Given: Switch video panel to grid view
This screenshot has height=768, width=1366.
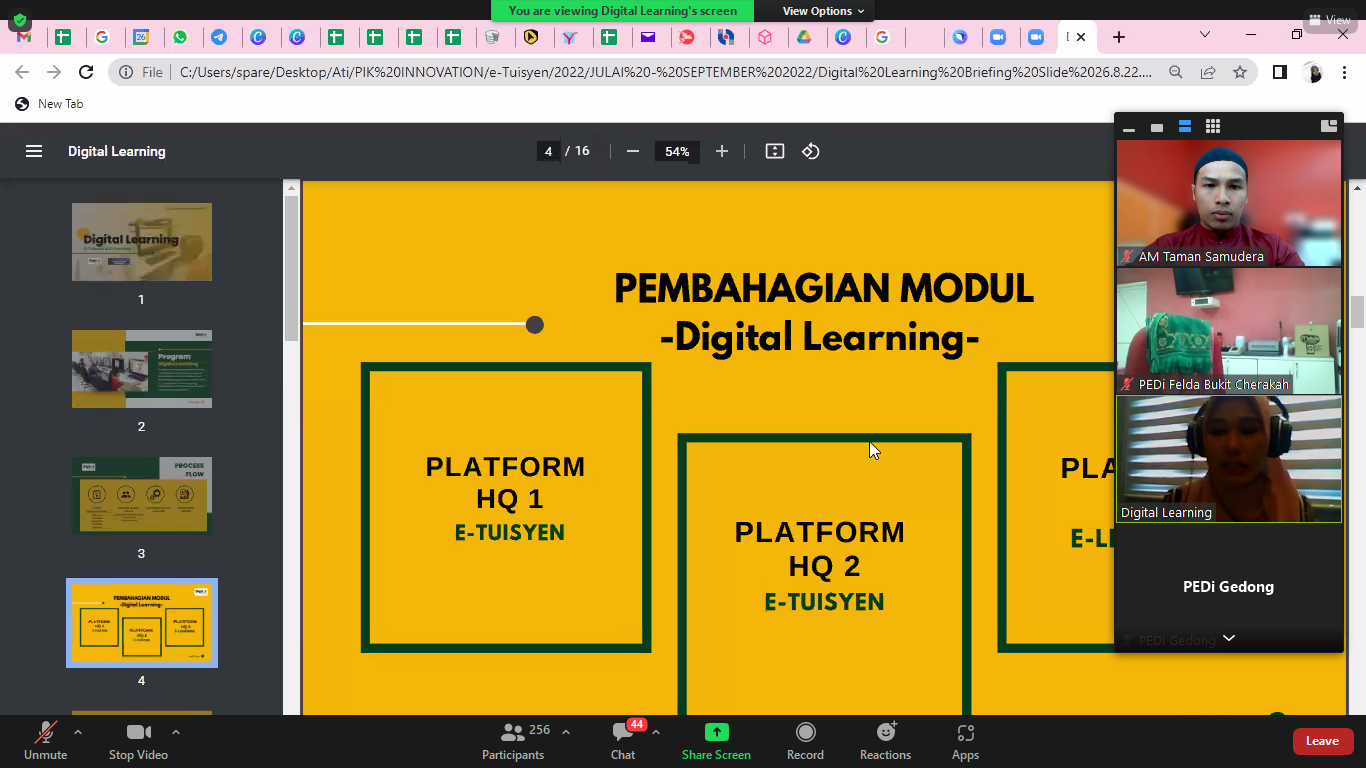Looking at the screenshot, I should (x=1213, y=127).
